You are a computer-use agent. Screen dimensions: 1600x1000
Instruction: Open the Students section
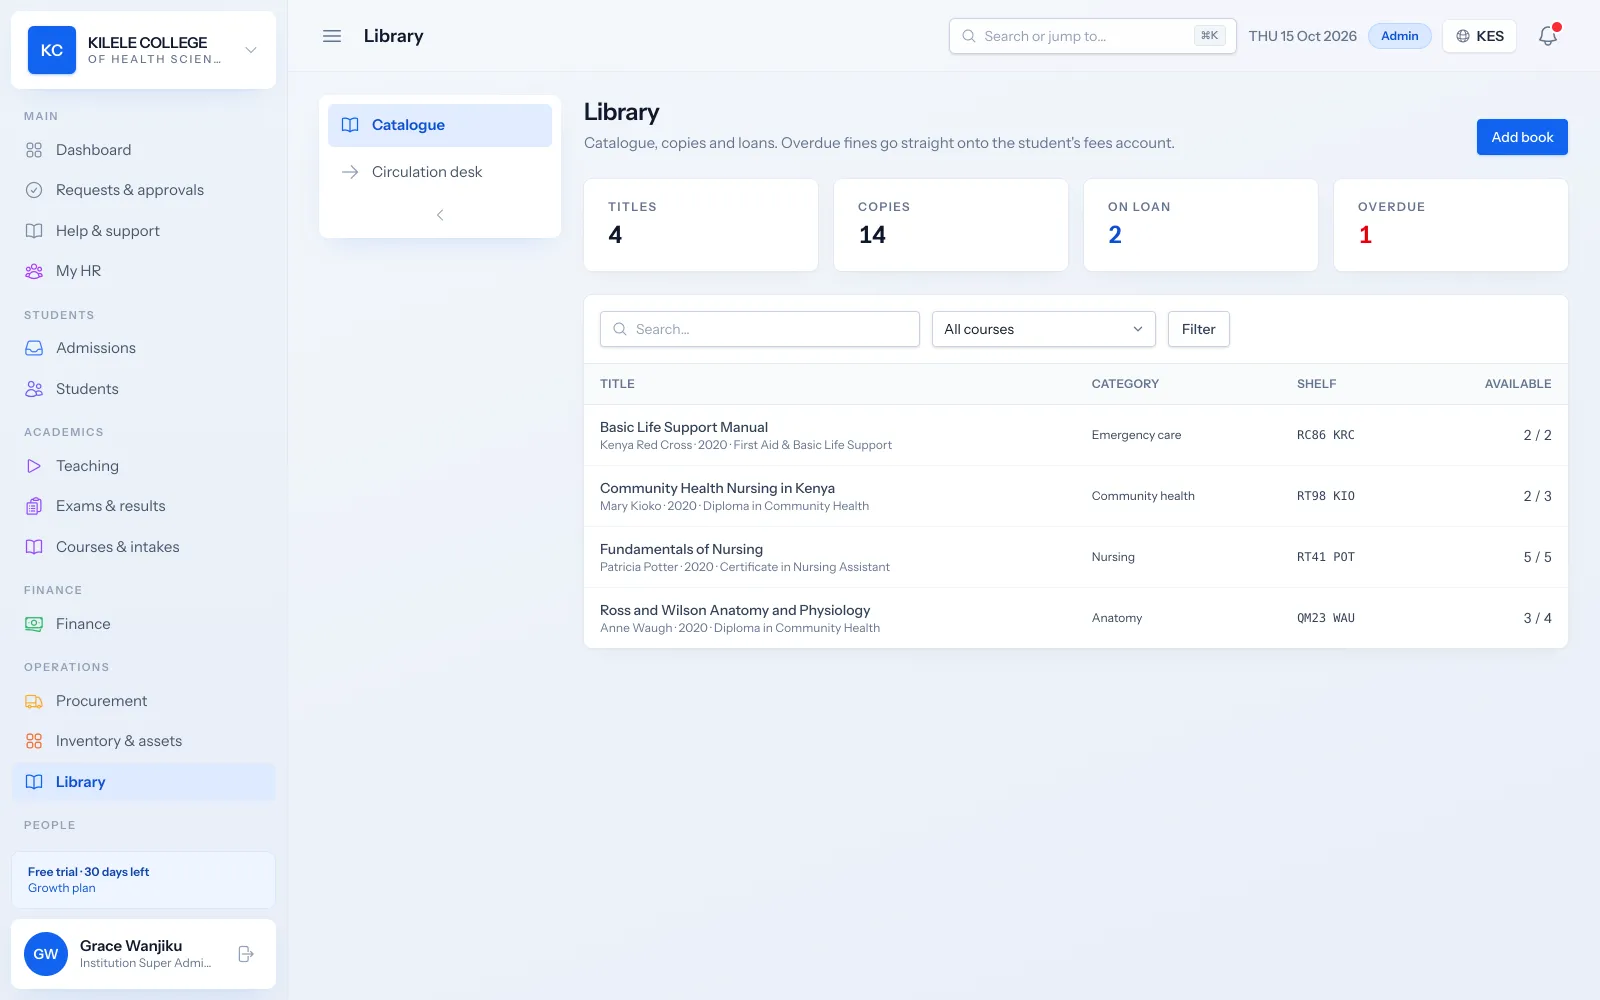click(x=143, y=389)
